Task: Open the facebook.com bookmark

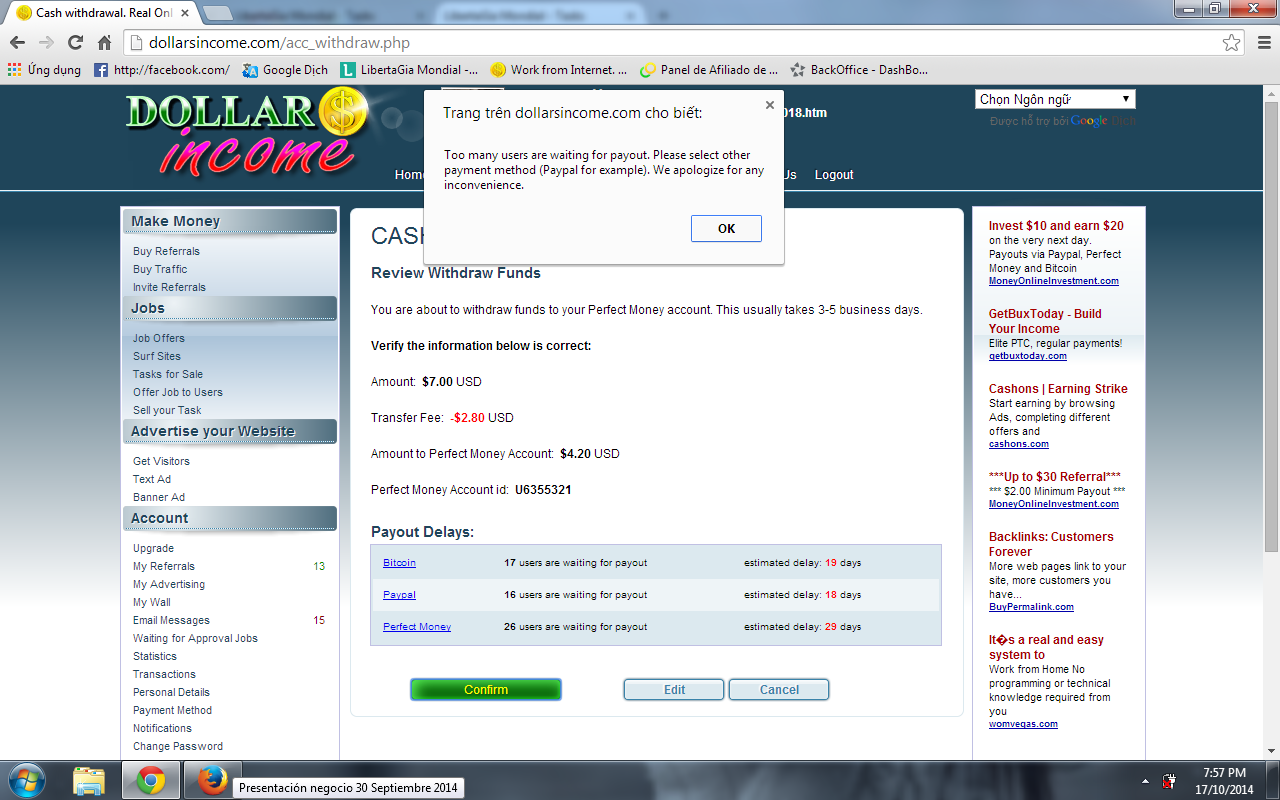Action: (x=162, y=70)
